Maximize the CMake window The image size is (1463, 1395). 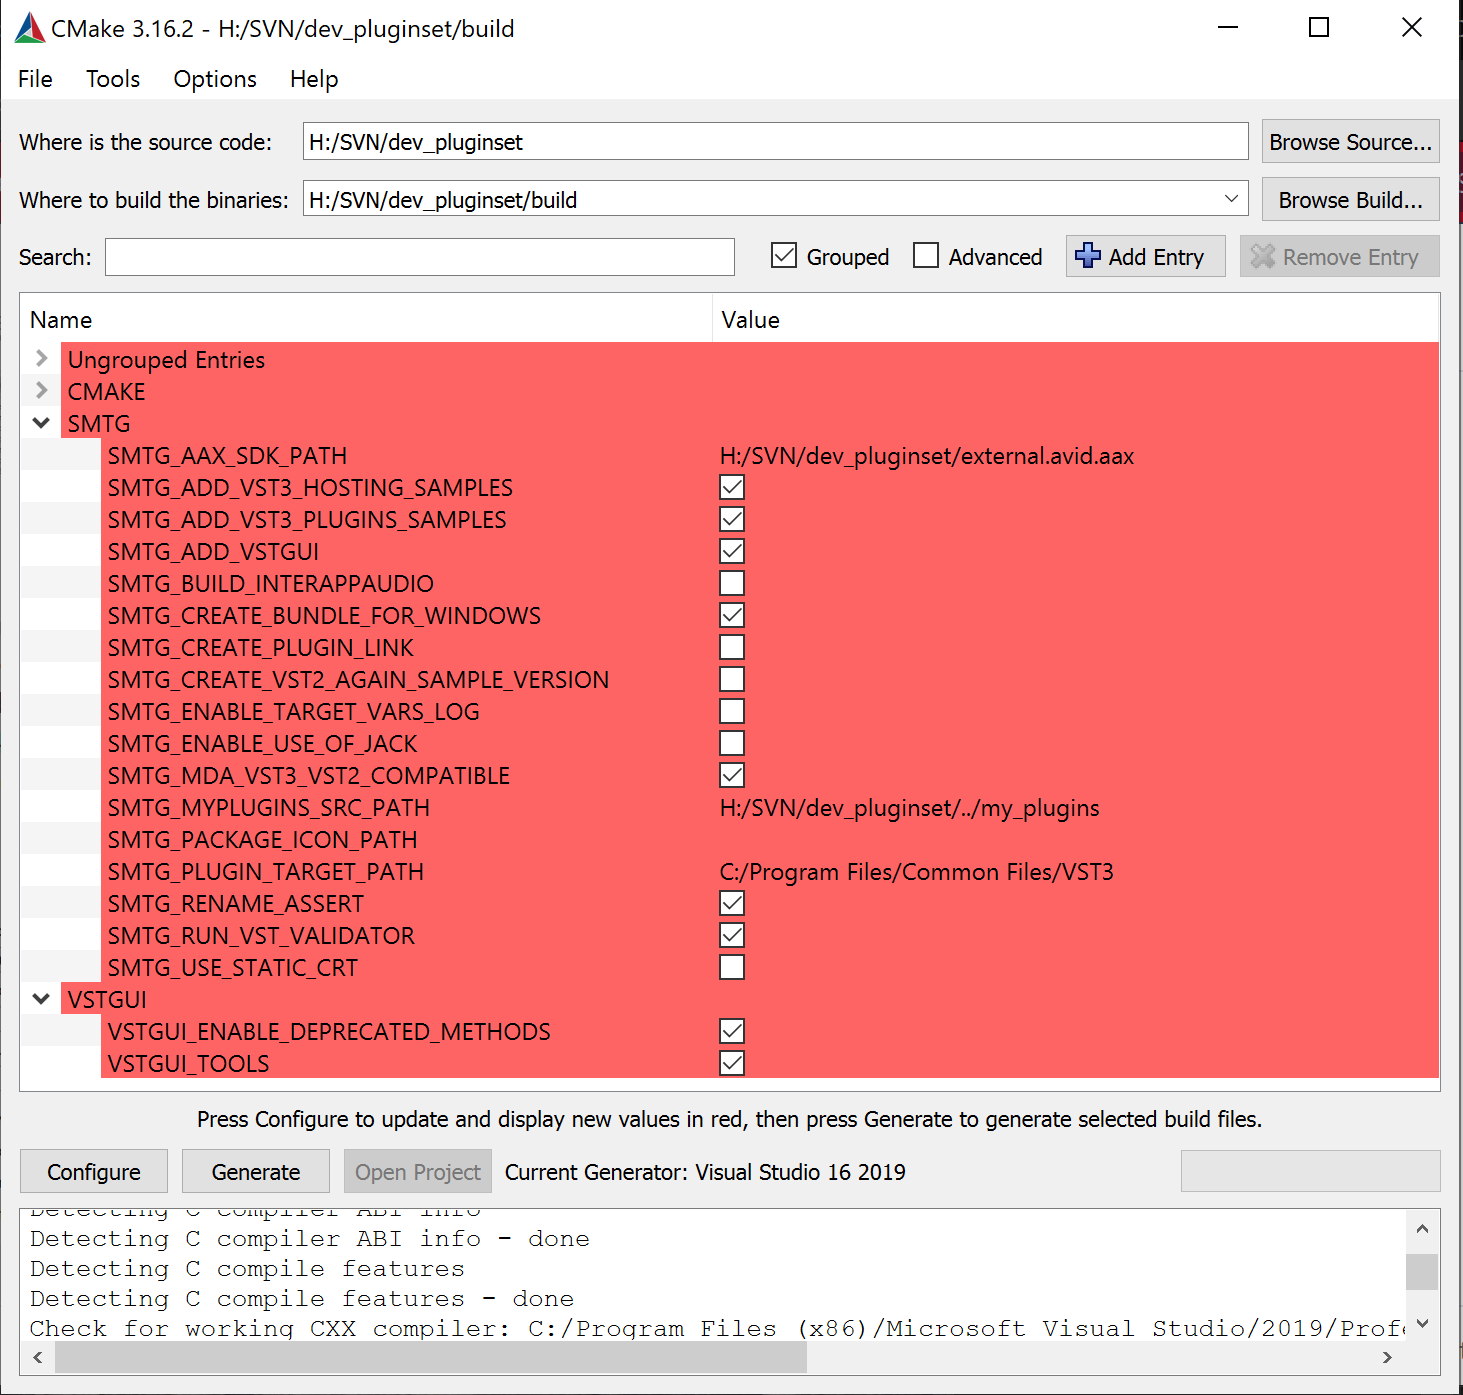point(1319,28)
